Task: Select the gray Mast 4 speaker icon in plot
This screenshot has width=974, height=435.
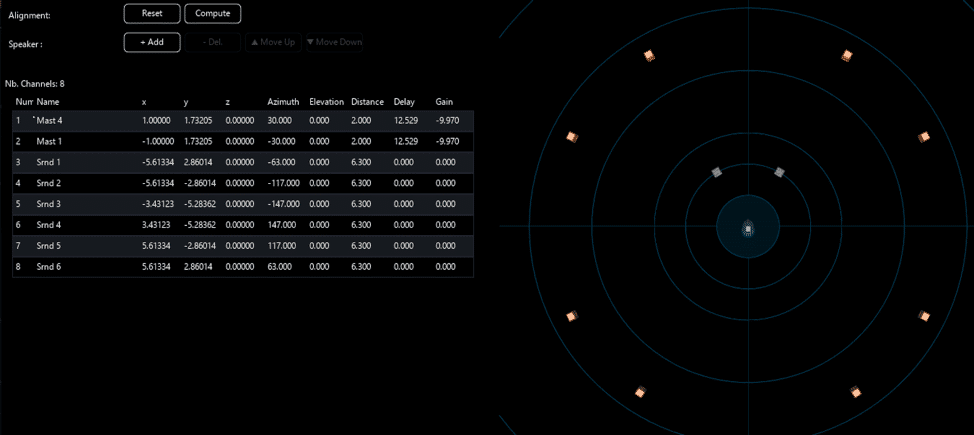Action: click(779, 173)
